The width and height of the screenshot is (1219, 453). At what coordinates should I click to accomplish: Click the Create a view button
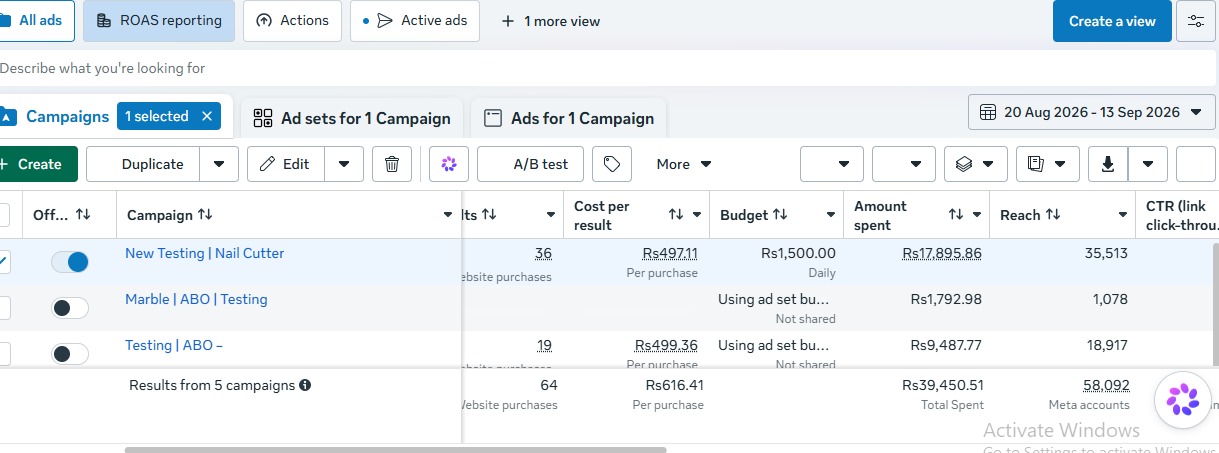[1112, 21]
